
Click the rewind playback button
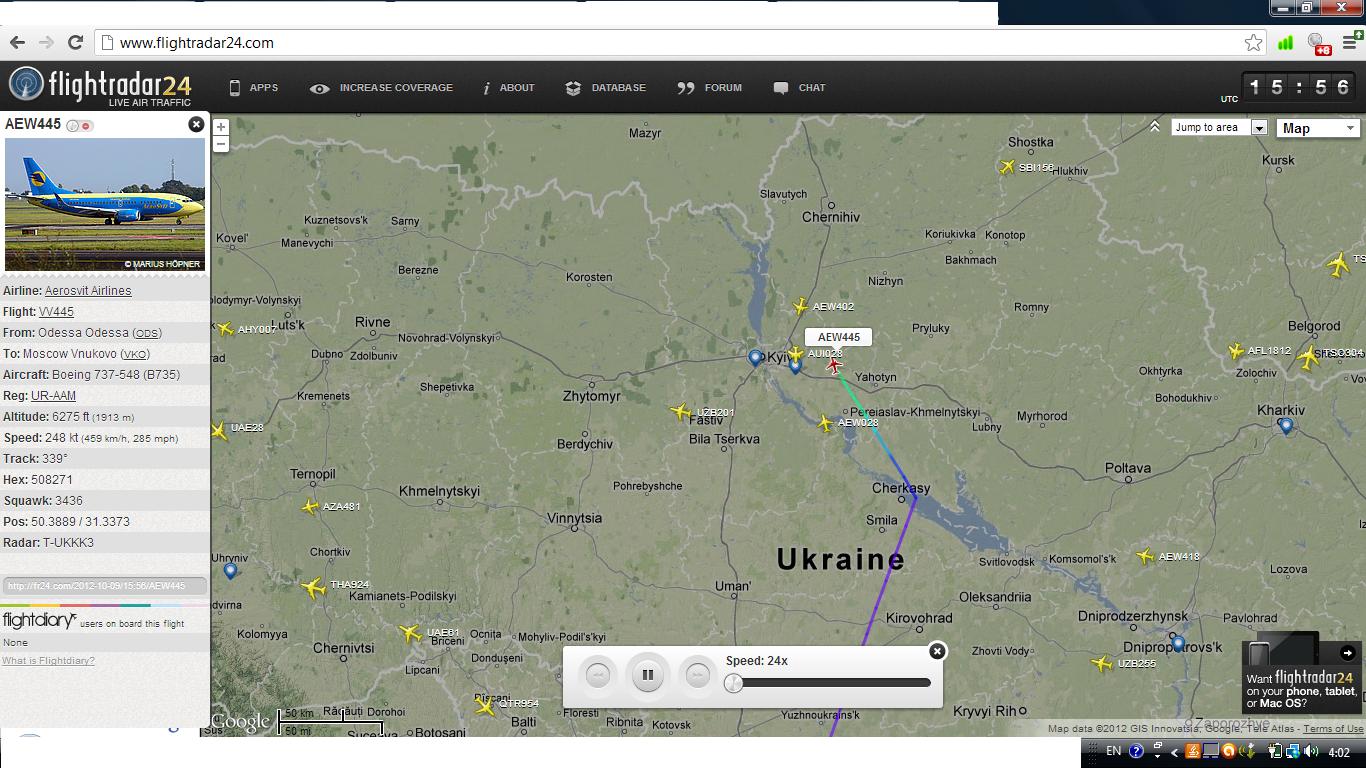598,675
